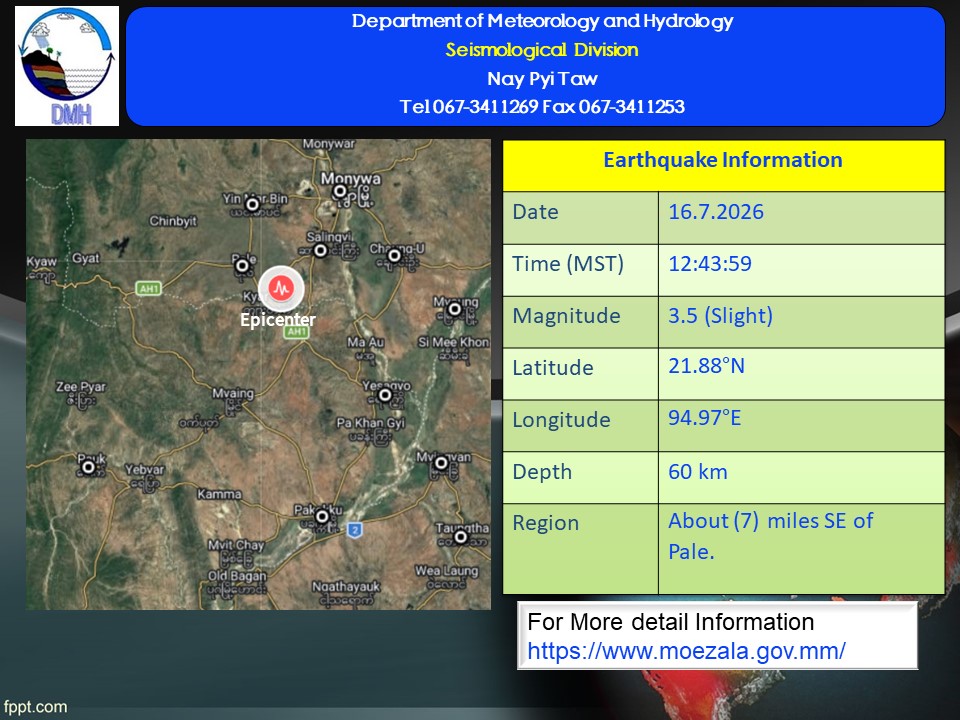Click the Longitude row label
The height and width of the screenshot is (720, 960).
click(x=561, y=420)
